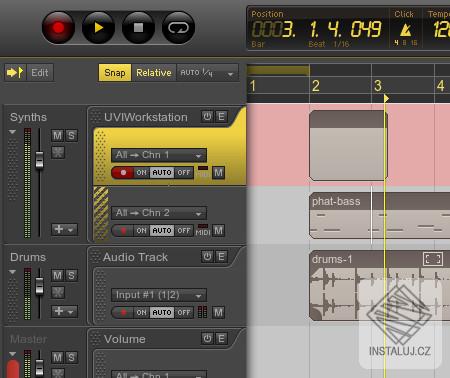Click bar 4 on the timeline ruler
This screenshot has height=378, width=450.
point(441,86)
